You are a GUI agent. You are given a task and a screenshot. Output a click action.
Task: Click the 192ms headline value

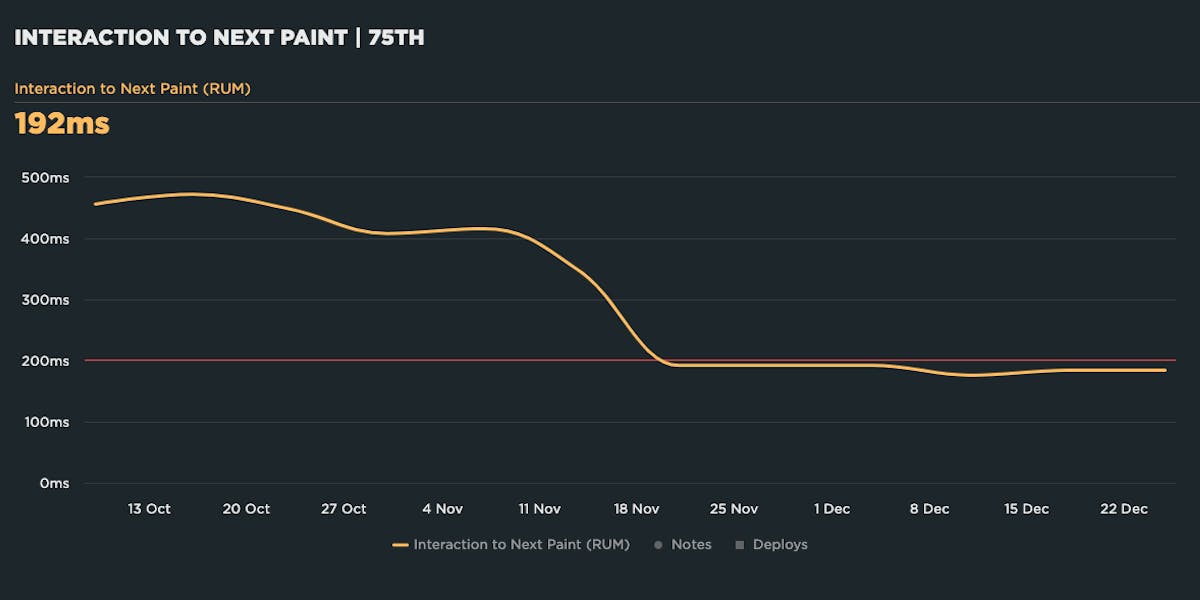(x=62, y=124)
